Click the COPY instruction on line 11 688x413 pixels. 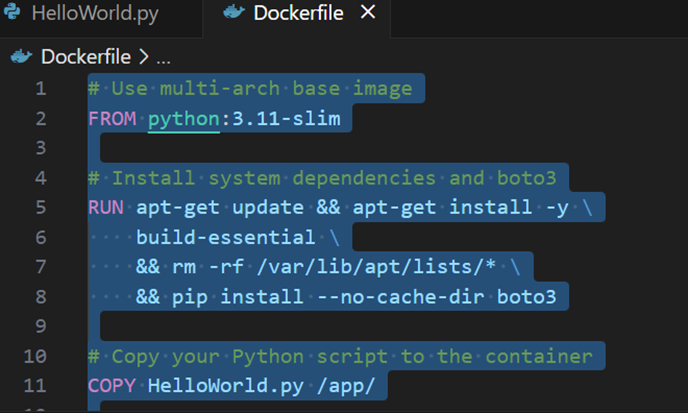112,386
